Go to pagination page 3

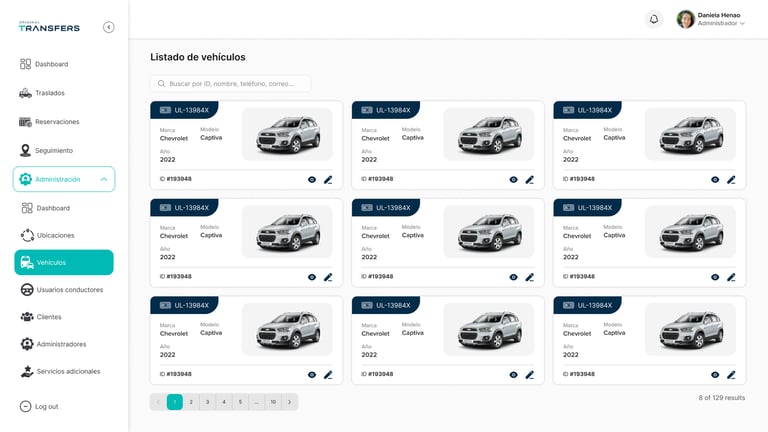click(x=208, y=402)
